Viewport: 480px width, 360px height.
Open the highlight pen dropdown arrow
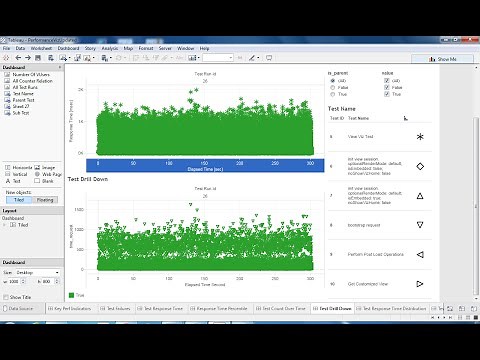tap(258, 58)
